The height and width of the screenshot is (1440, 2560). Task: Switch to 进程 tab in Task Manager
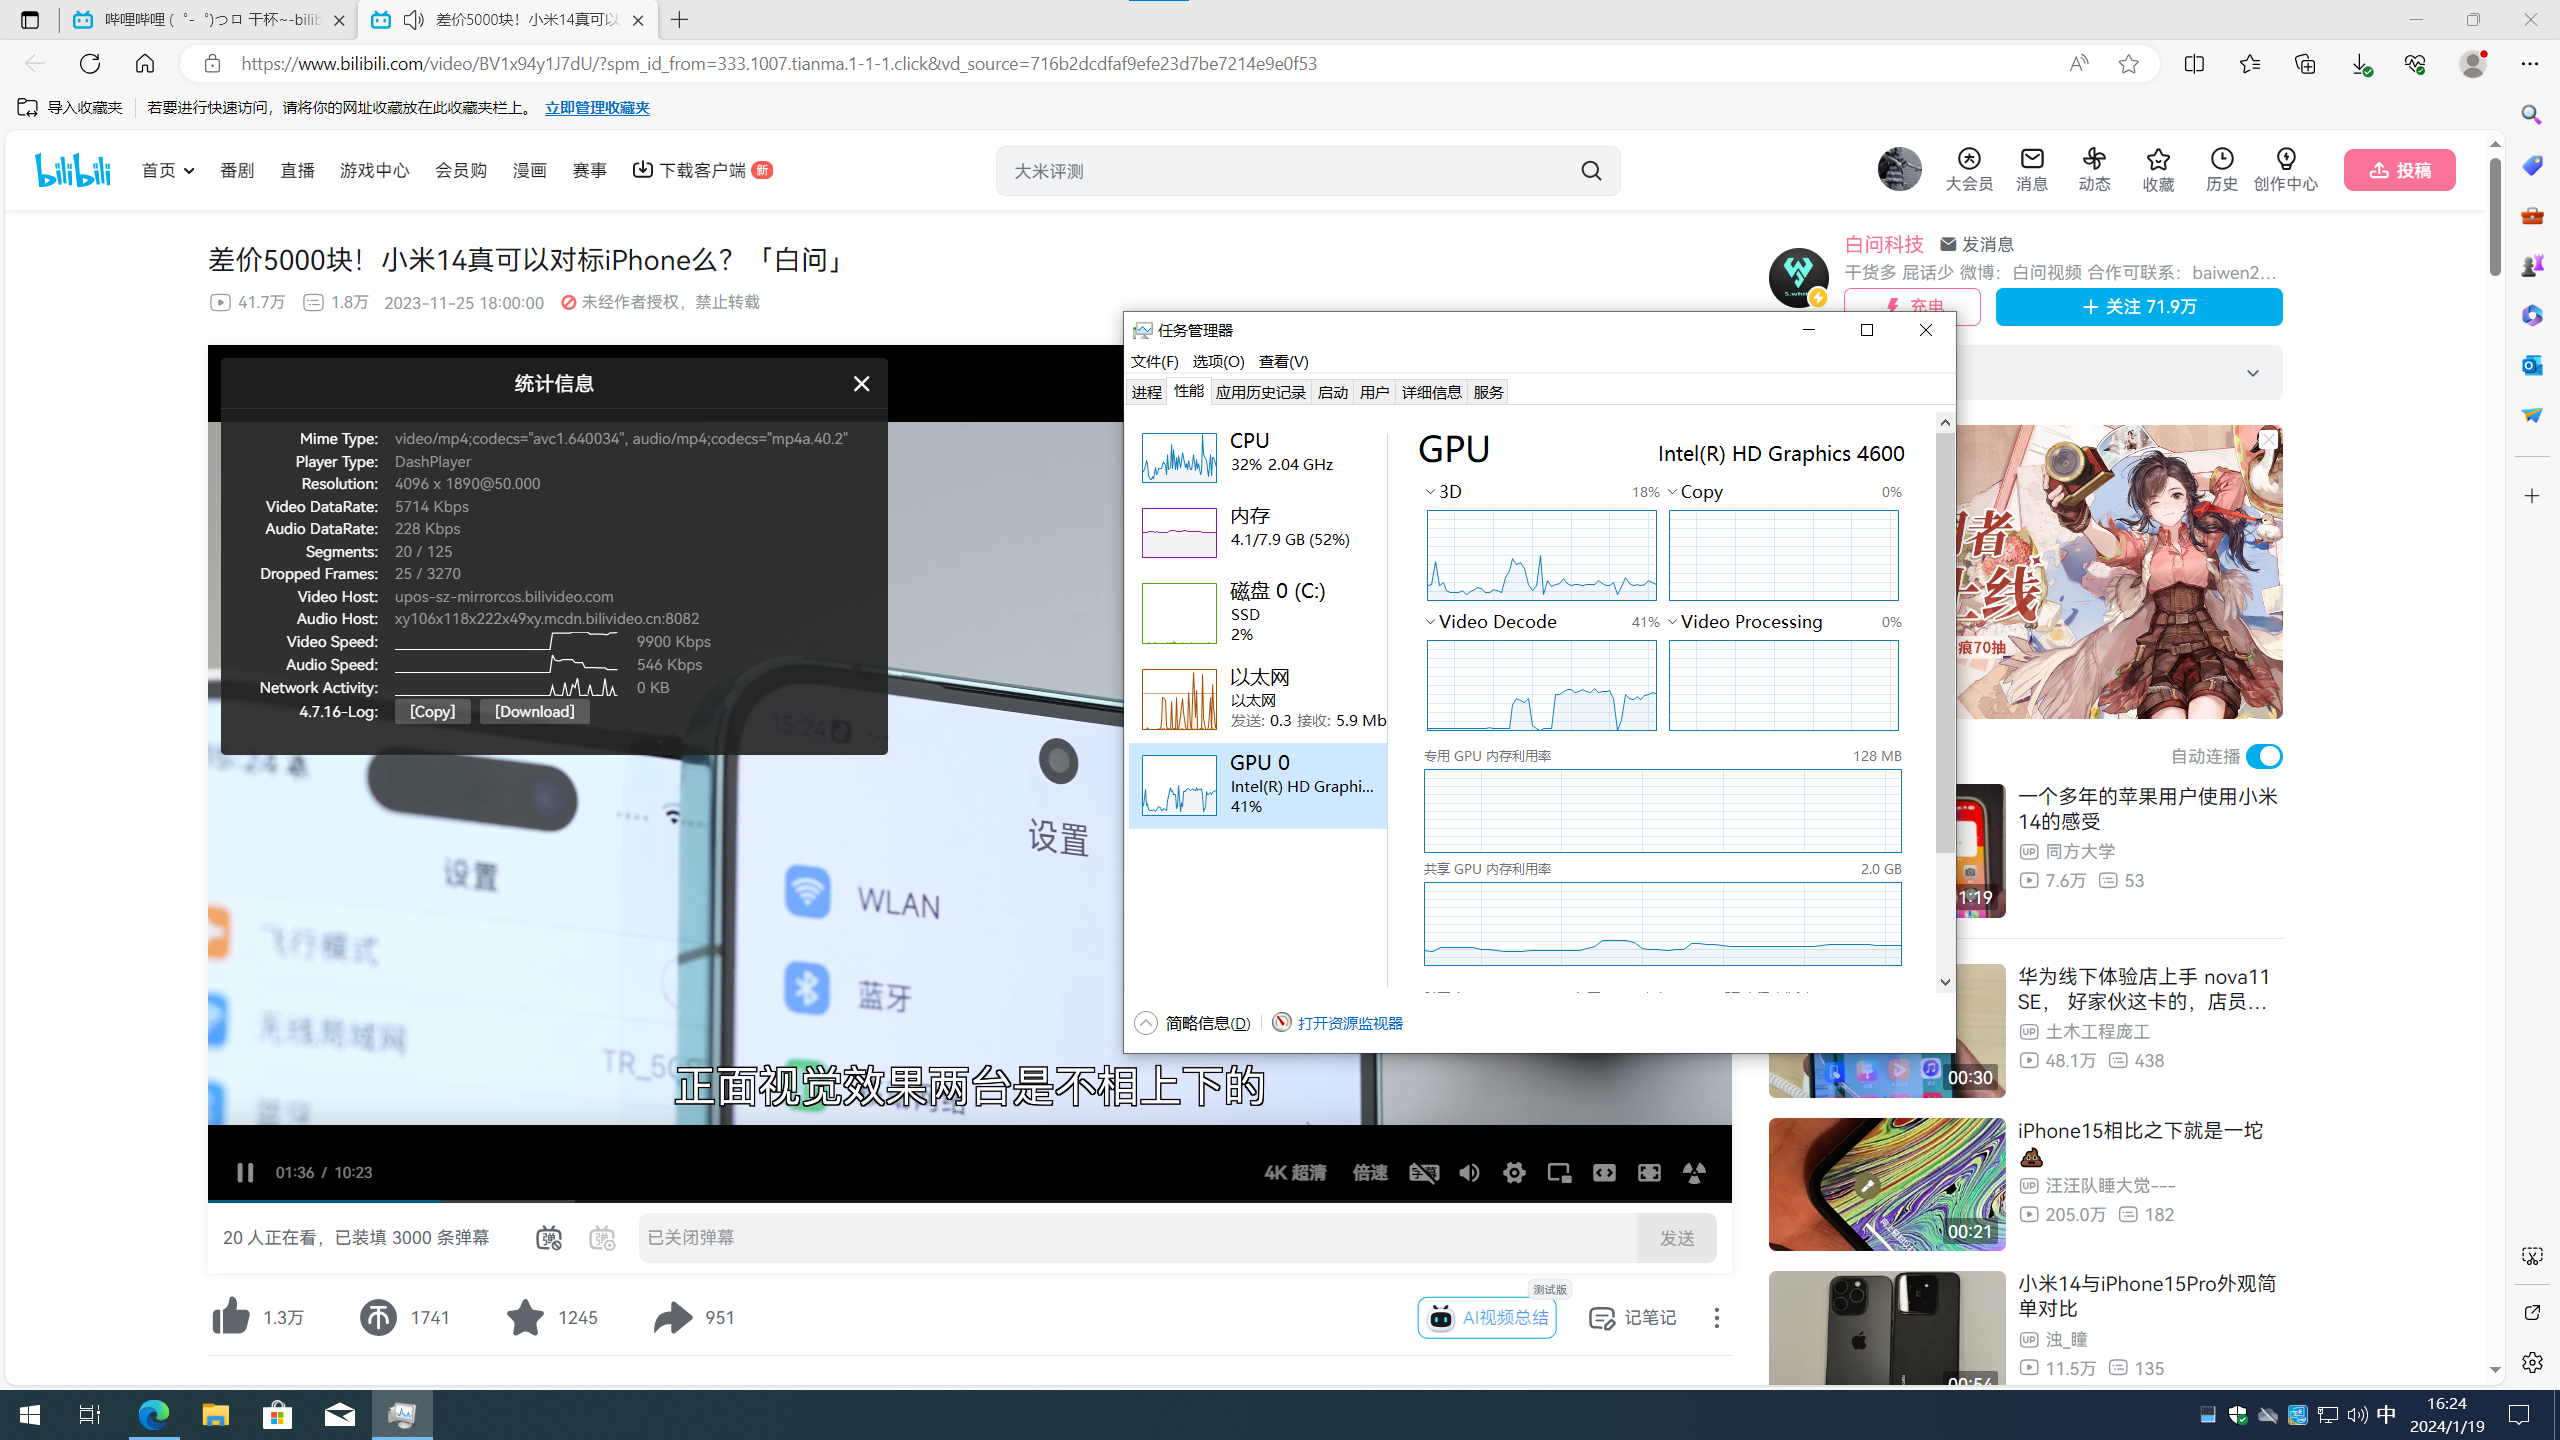pyautogui.click(x=1146, y=392)
